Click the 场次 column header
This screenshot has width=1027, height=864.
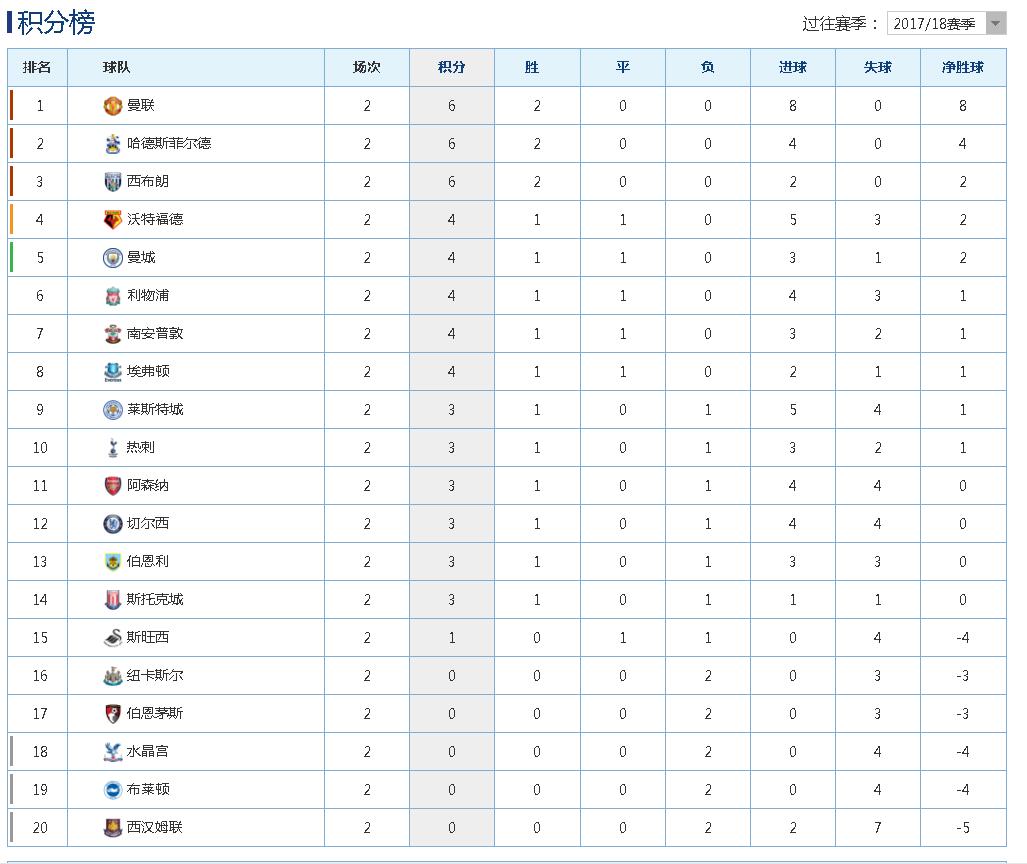tap(366, 67)
